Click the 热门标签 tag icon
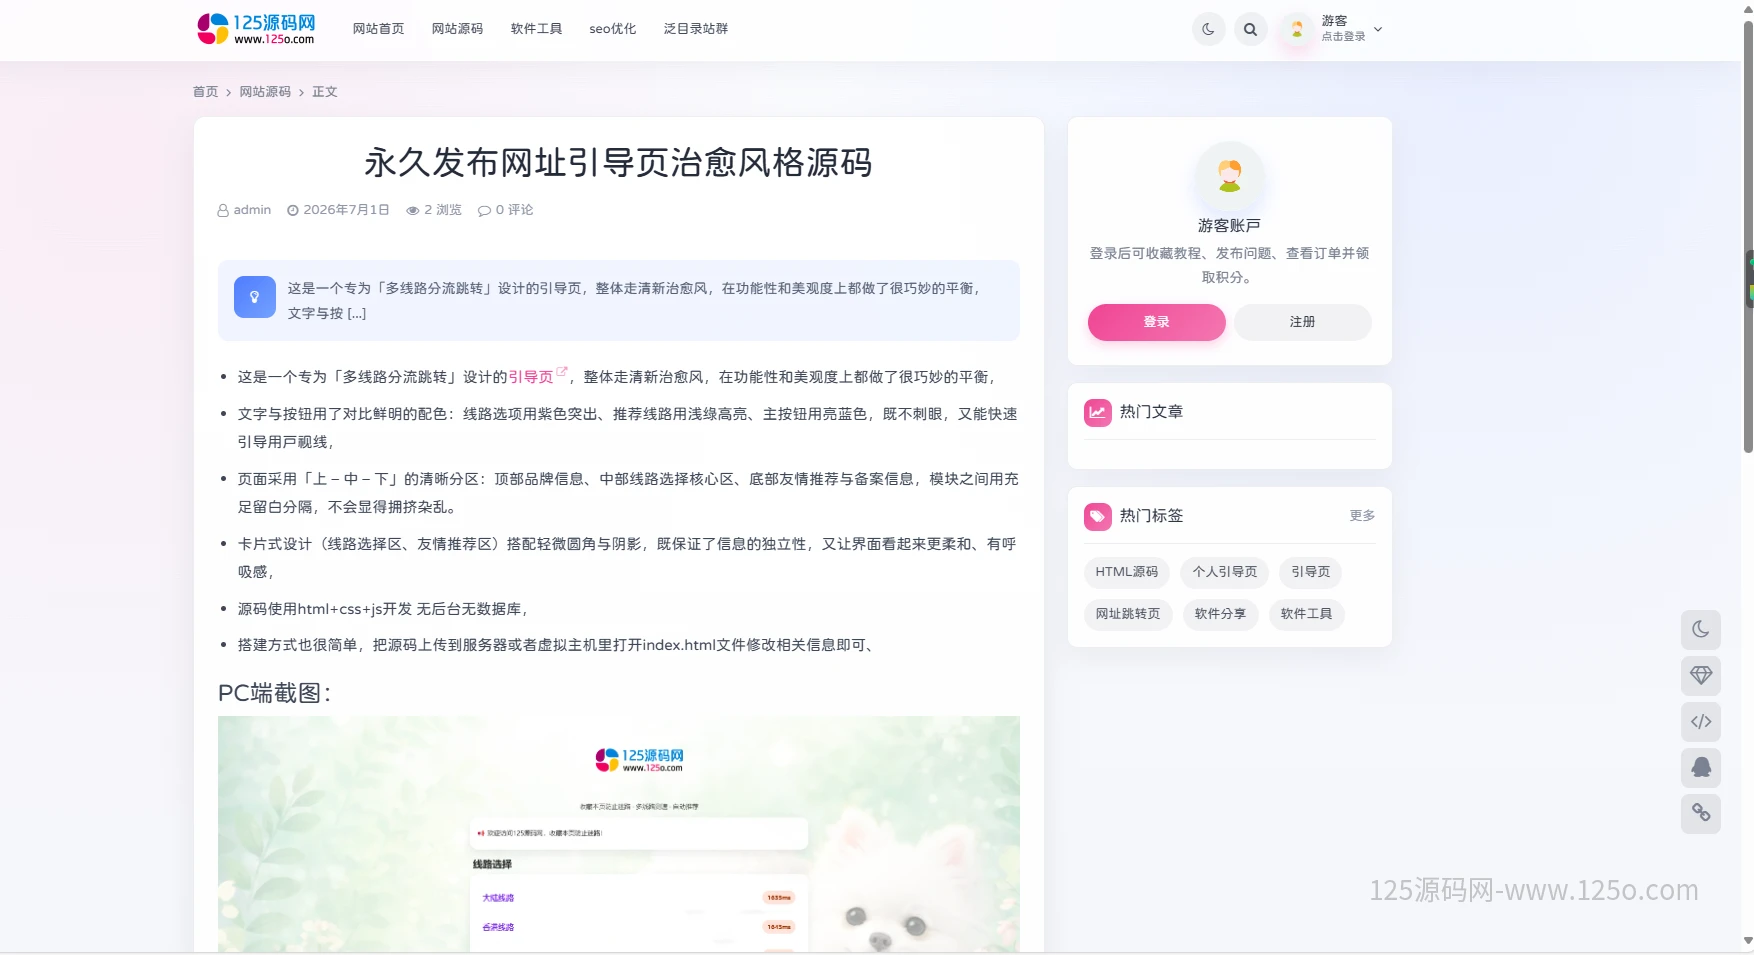 point(1098,517)
